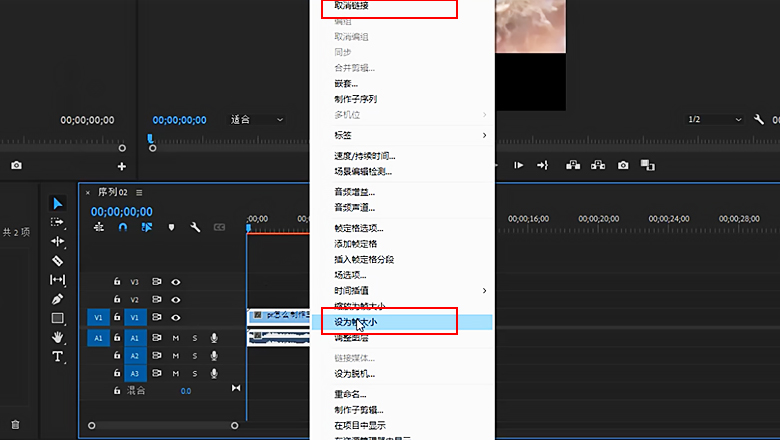This screenshot has height=440, width=780.
Task: Click the A3 voice-over record microphone
Action: (x=214, y=373)
